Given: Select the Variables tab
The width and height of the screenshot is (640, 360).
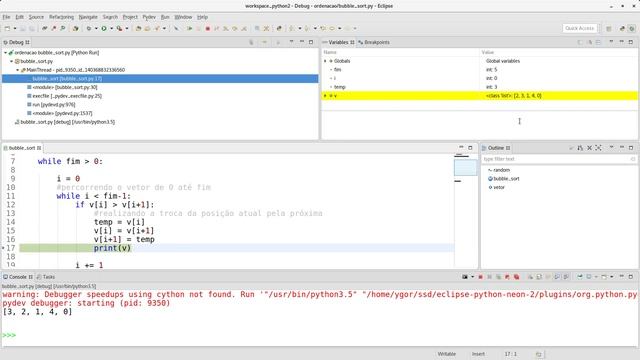Looking at the screenshot, I should [338, 42].
